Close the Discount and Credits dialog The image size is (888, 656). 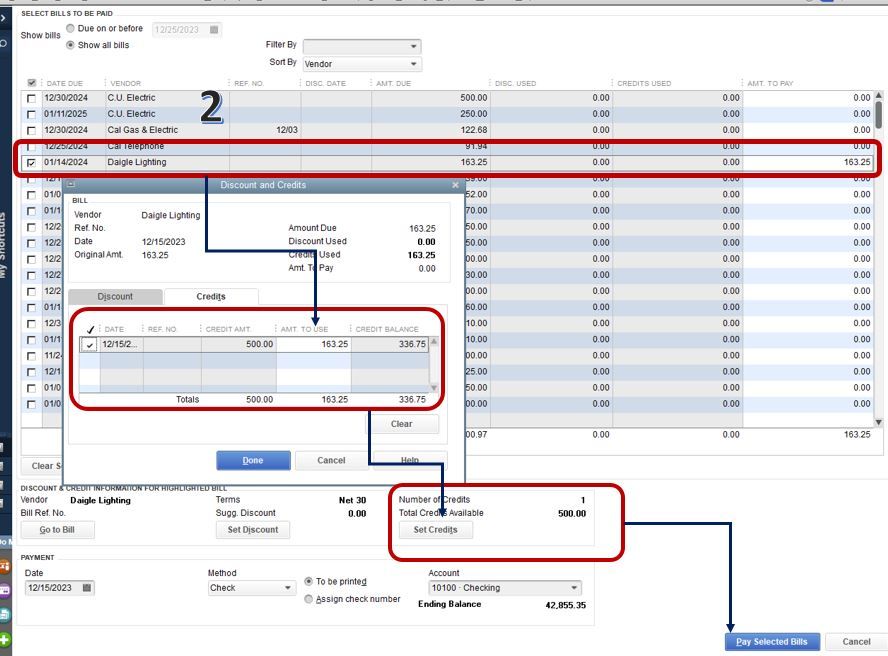click(455, 185)
